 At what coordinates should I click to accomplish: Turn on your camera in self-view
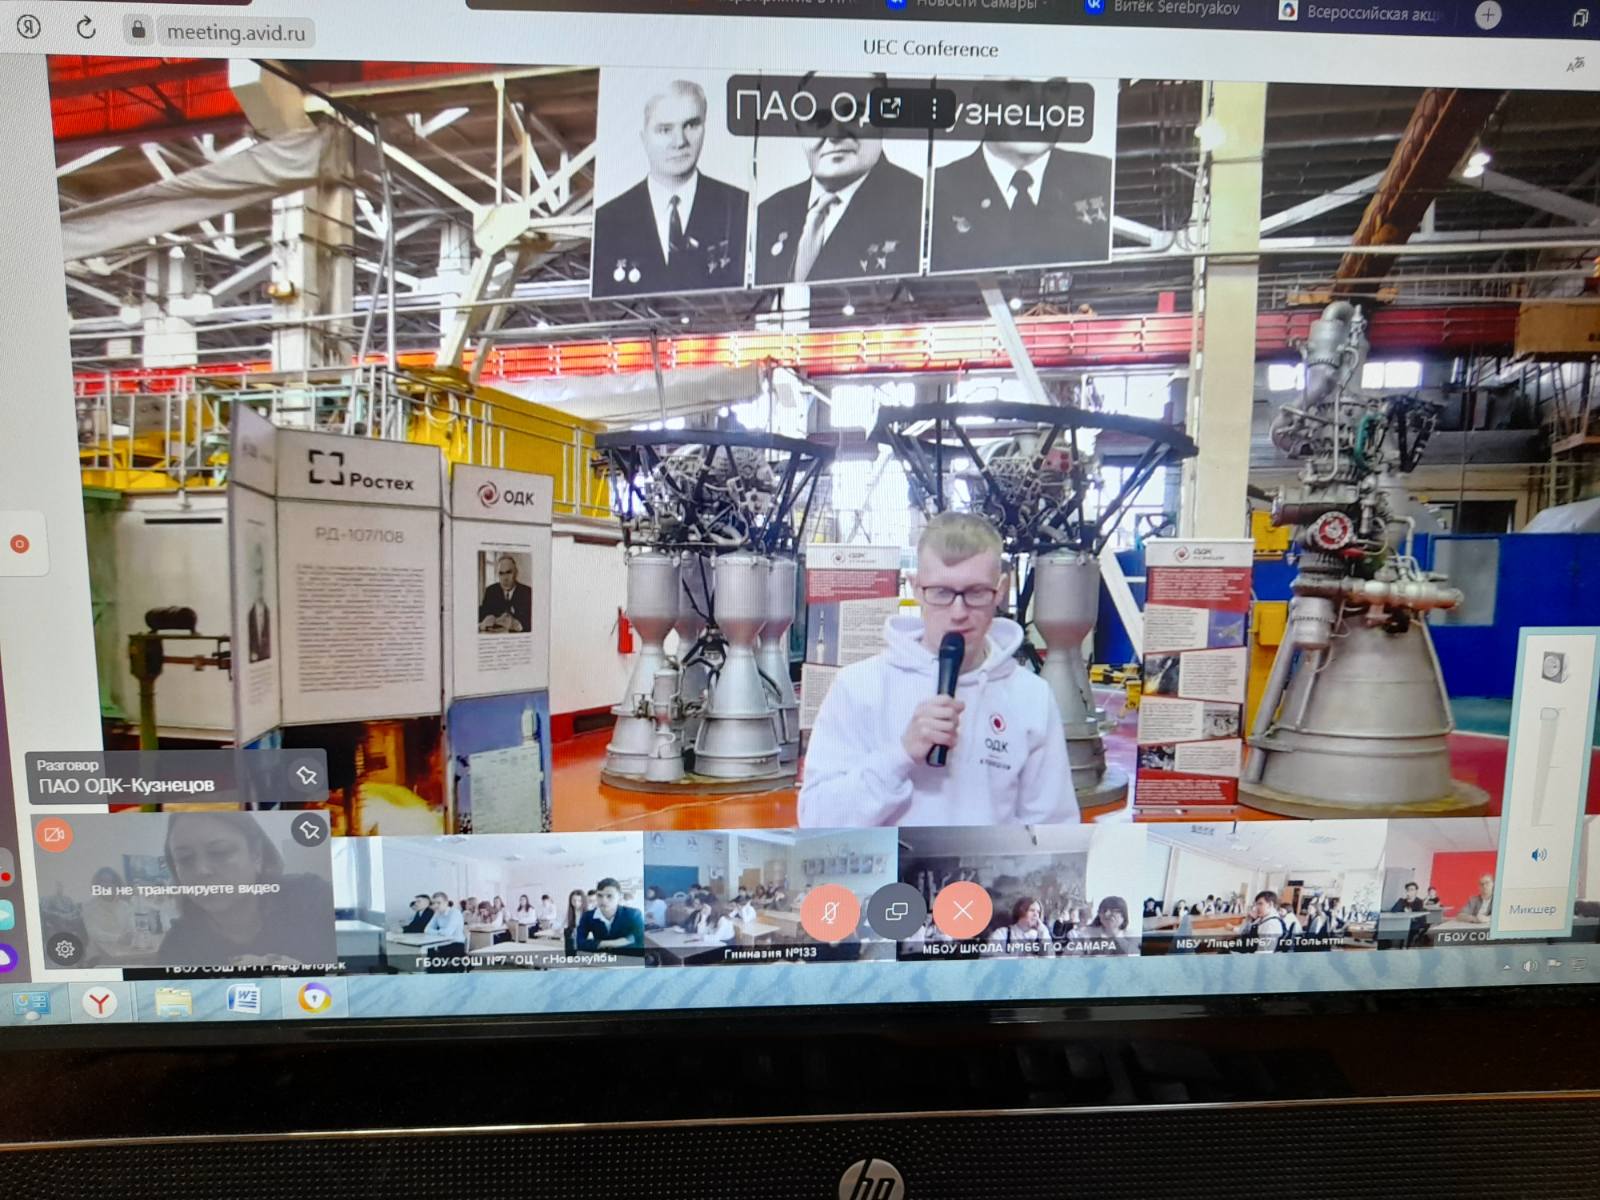pyautogui.click(x=54, y=833)
